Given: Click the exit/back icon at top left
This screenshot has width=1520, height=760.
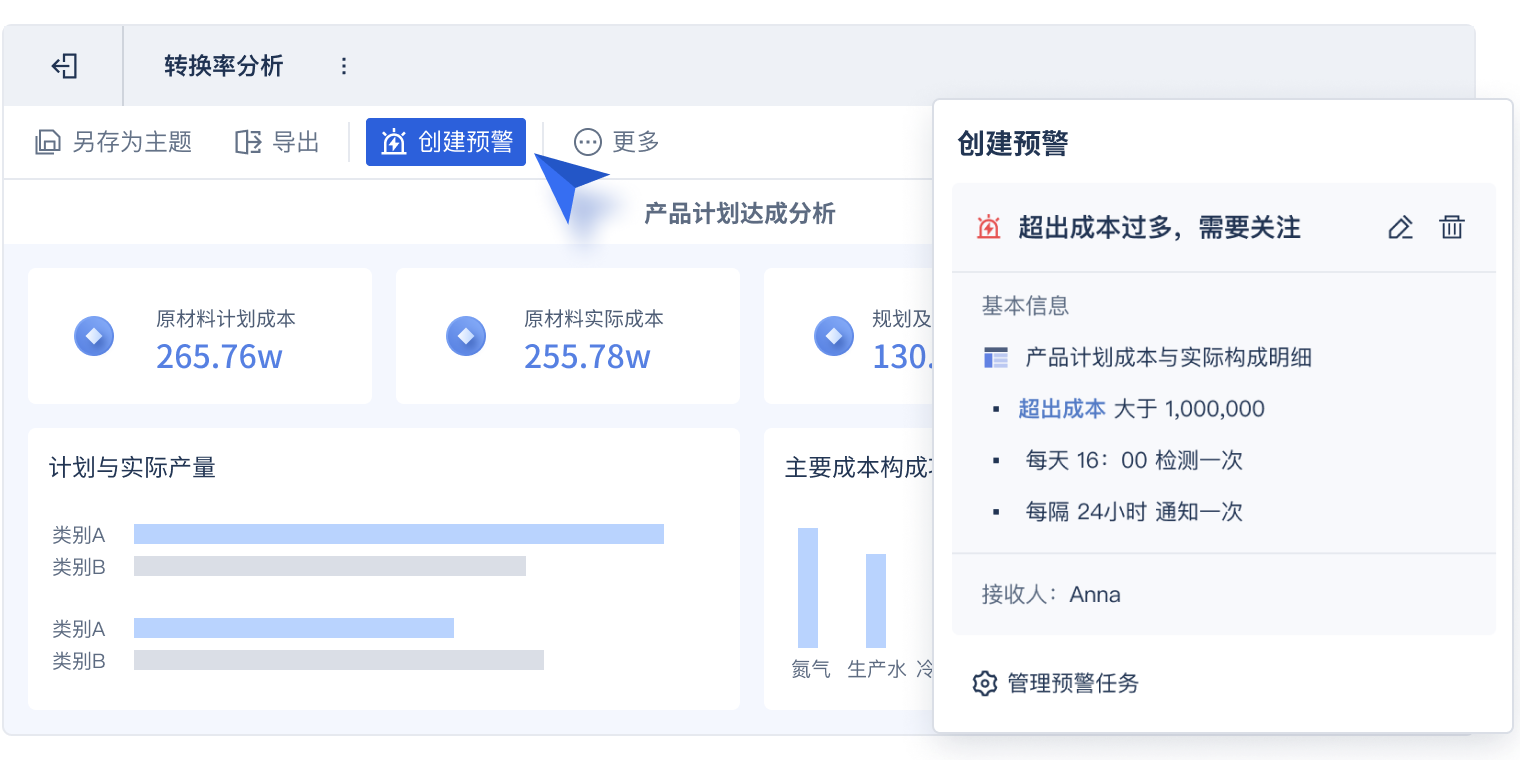Looking at the screenshot, I should (x=64, y=67).
